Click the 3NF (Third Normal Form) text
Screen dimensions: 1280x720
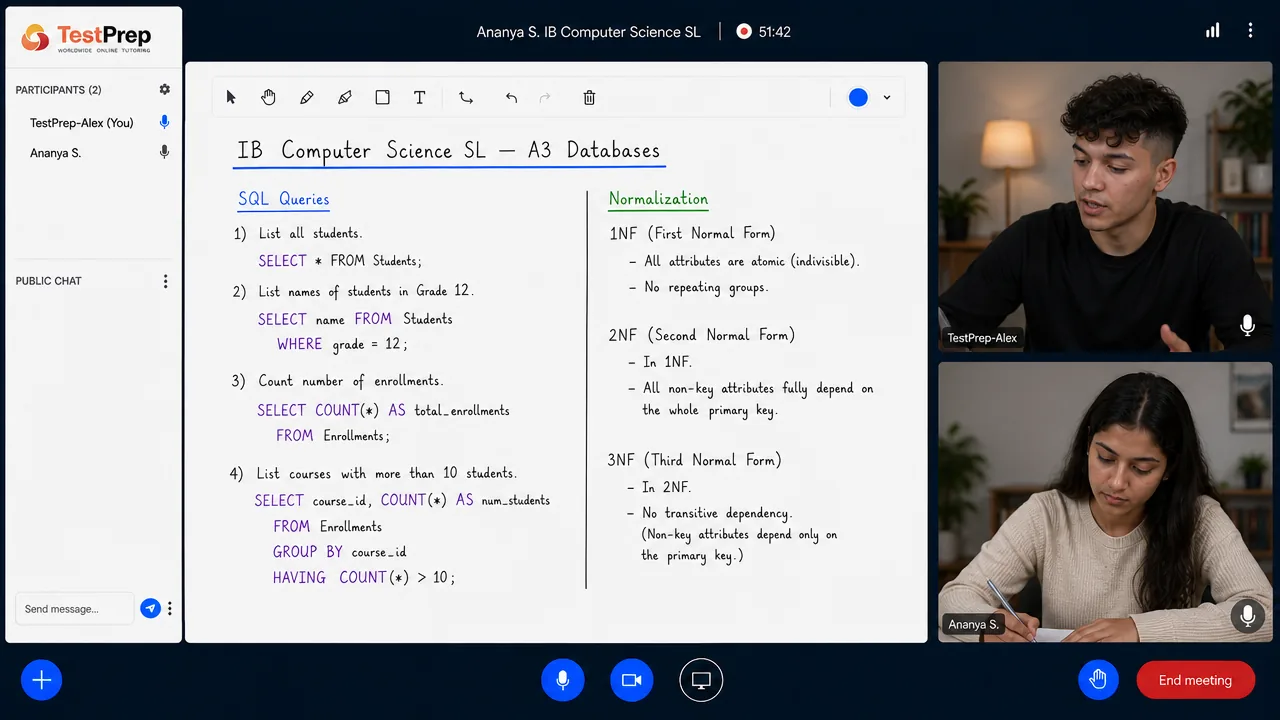point(695,460)
